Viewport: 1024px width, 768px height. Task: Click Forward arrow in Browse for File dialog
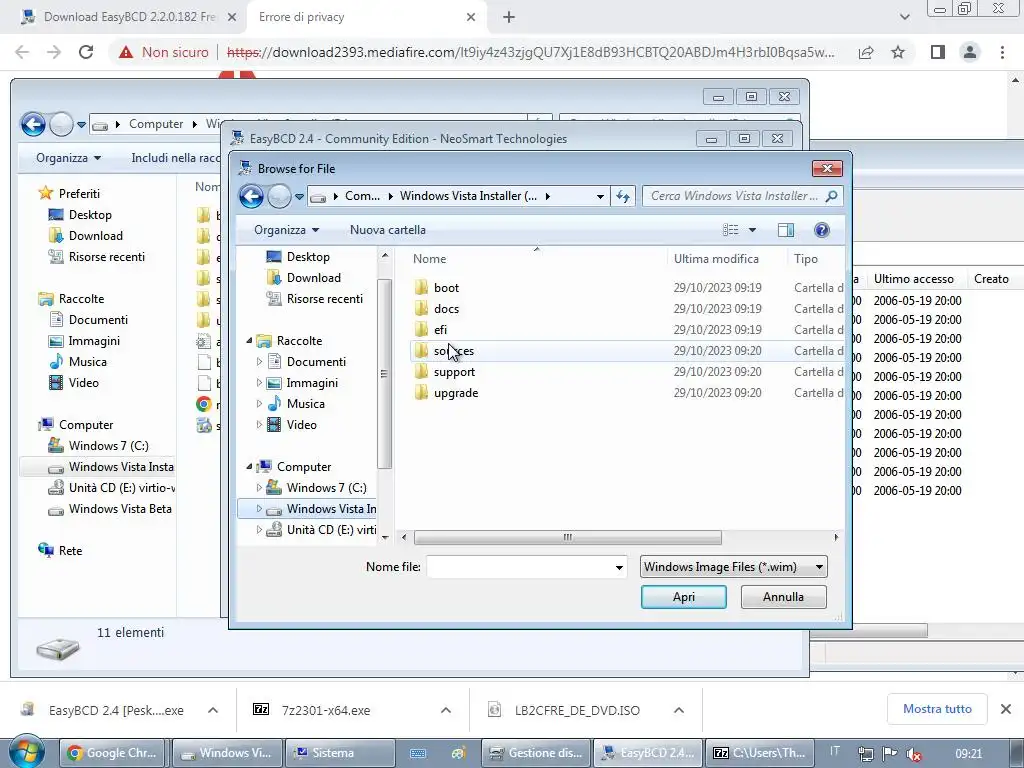pos(280,196)
